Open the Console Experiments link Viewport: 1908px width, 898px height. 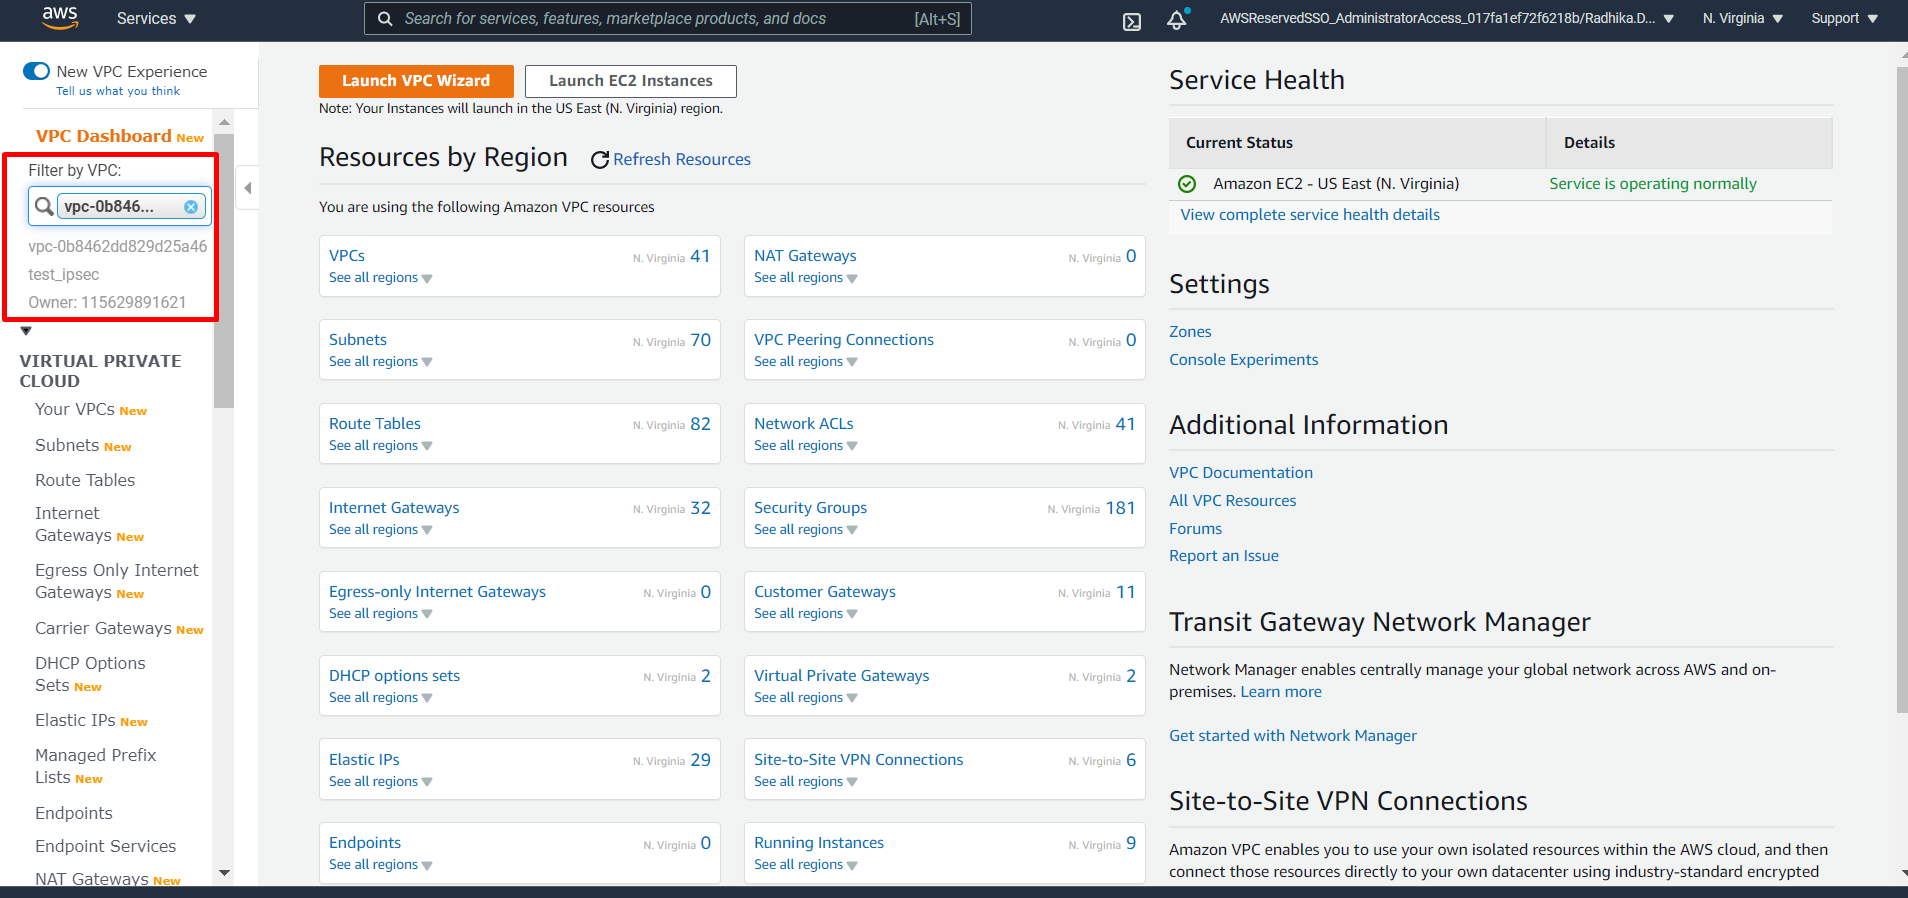pyautogui.click(x=1244, y=360)
